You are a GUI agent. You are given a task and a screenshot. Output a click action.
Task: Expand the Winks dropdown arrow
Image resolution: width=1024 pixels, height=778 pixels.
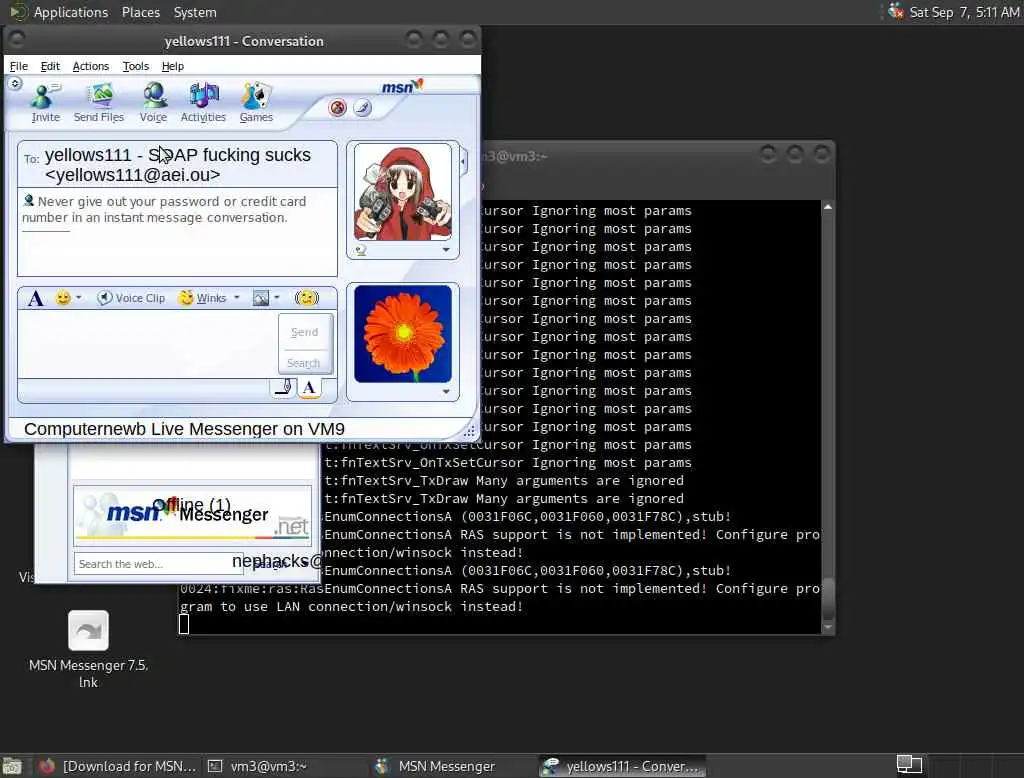click(x=236, y=298)
